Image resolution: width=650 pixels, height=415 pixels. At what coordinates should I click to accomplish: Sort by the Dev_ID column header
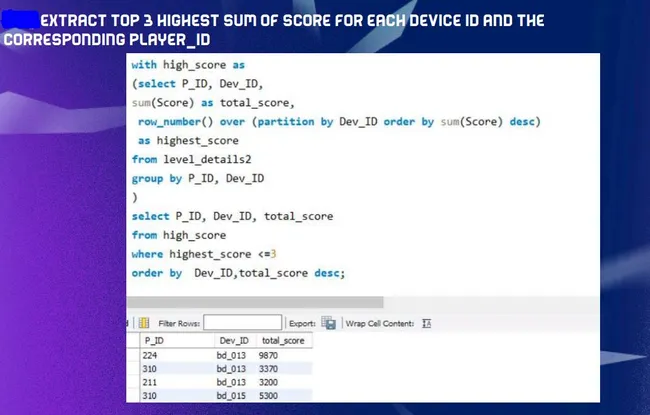tap(235, 340)
